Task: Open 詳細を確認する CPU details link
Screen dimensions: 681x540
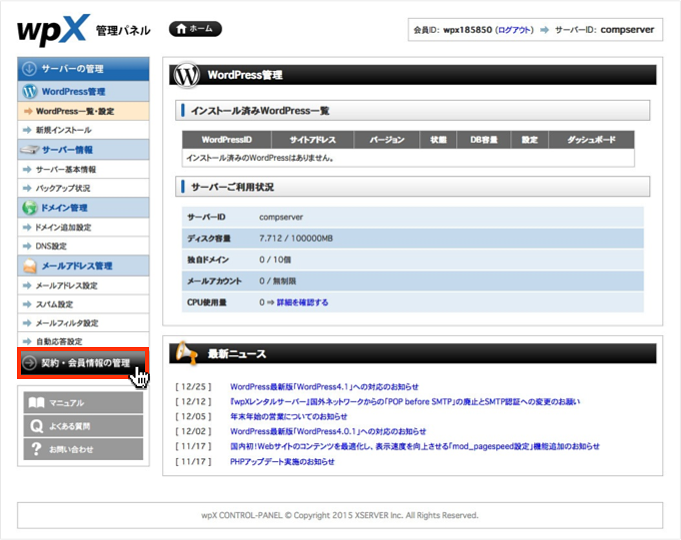Action: [x=302, y=302]
